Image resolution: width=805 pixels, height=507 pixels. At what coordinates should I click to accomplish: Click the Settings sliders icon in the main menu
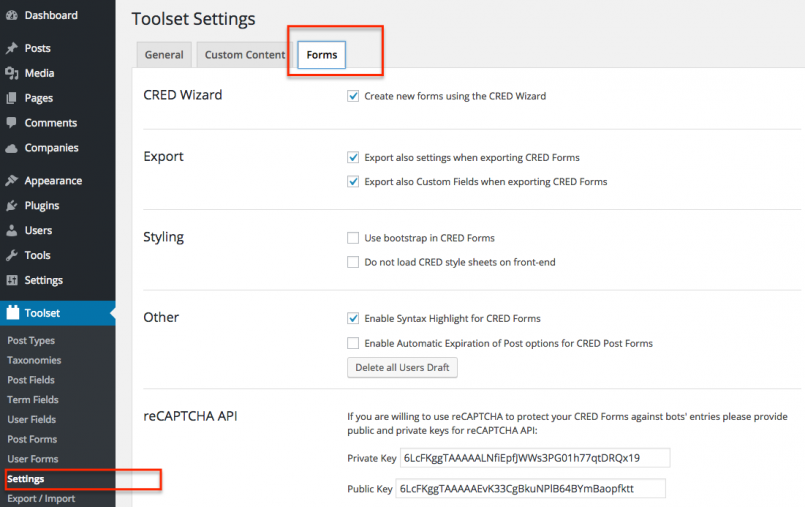pos(12,280)
